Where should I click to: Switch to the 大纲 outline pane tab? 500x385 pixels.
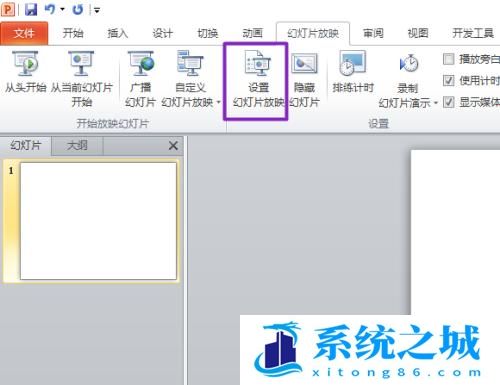tap(77, 146)
